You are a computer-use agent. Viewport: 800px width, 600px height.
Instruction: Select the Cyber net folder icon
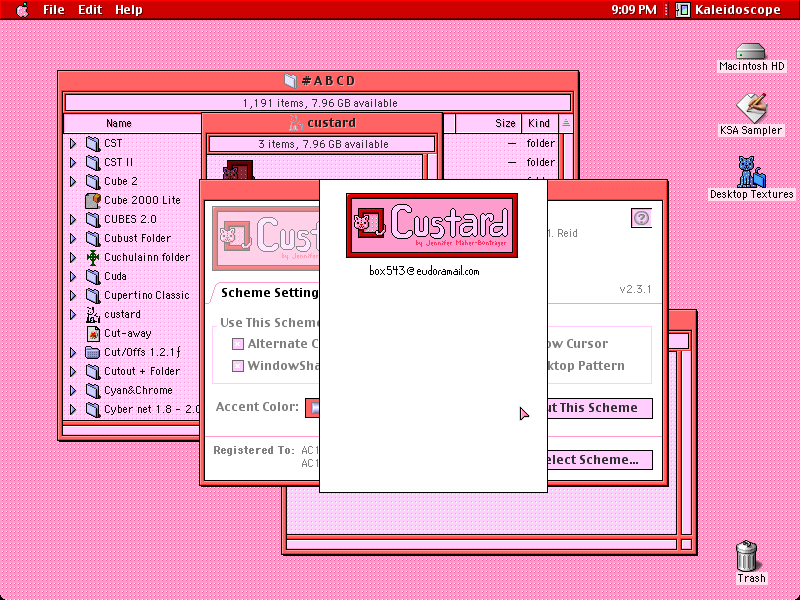pyautogui.click(x=93, y=410)
